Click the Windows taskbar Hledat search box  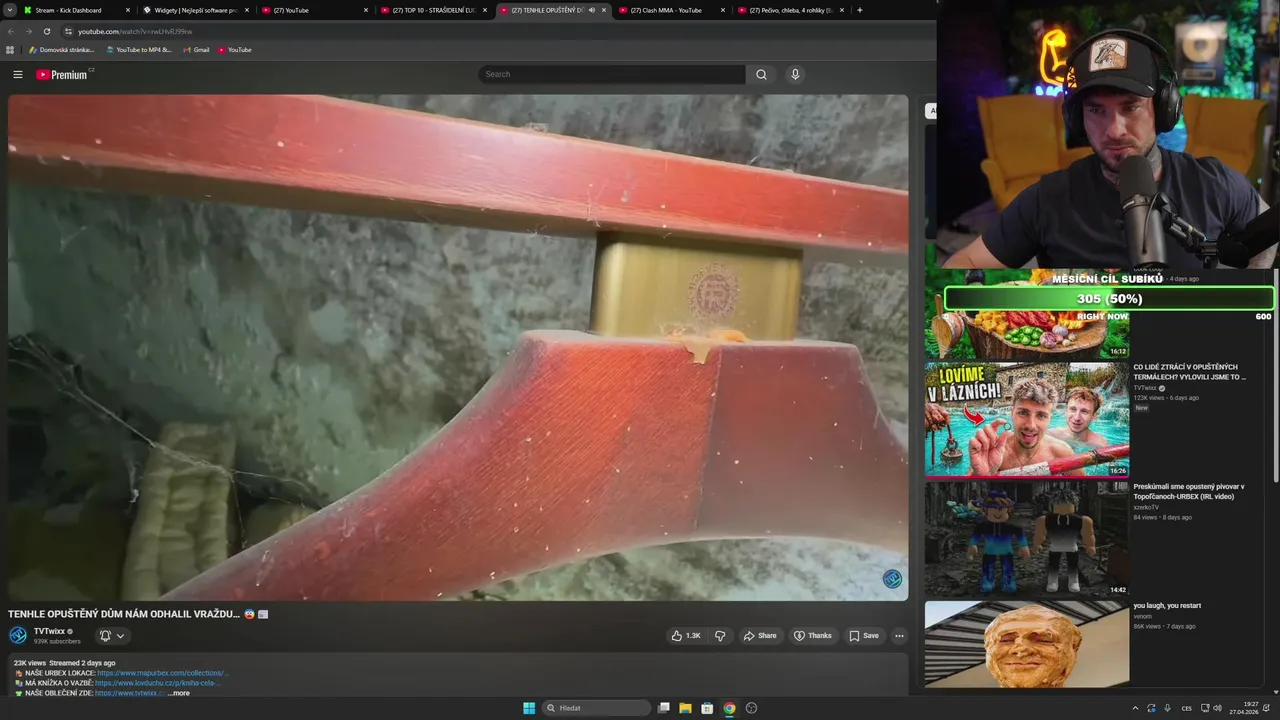pyautogui.click(x=596, y=708)
